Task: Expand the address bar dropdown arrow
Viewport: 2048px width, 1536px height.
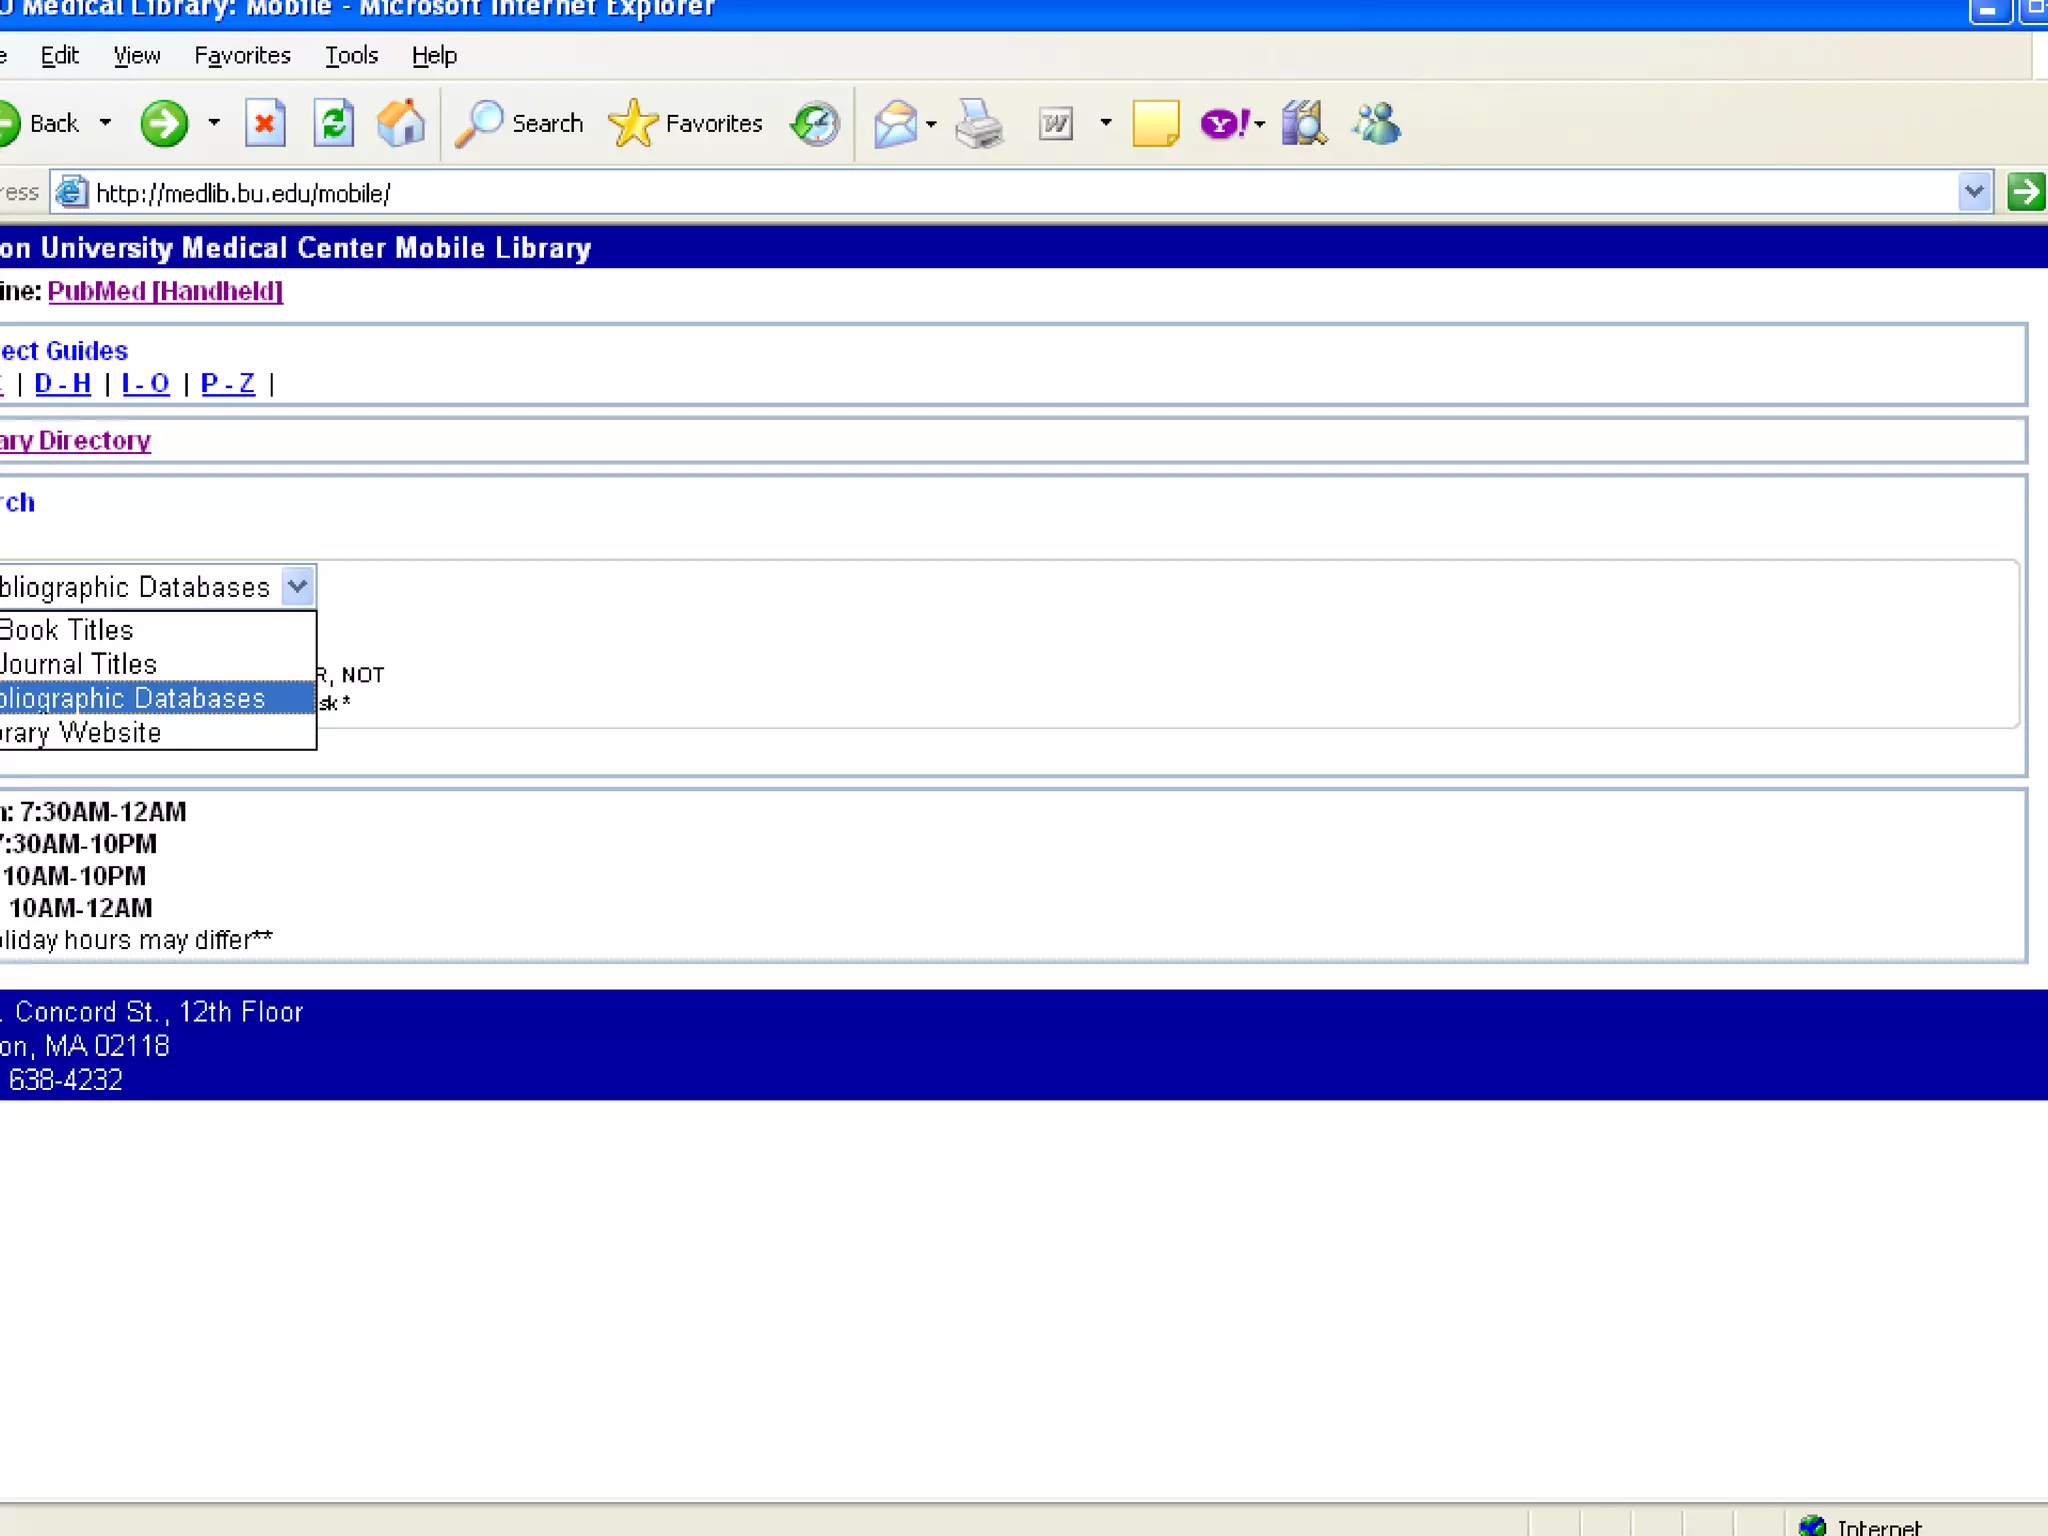Action: click(x=1973, y=192)
